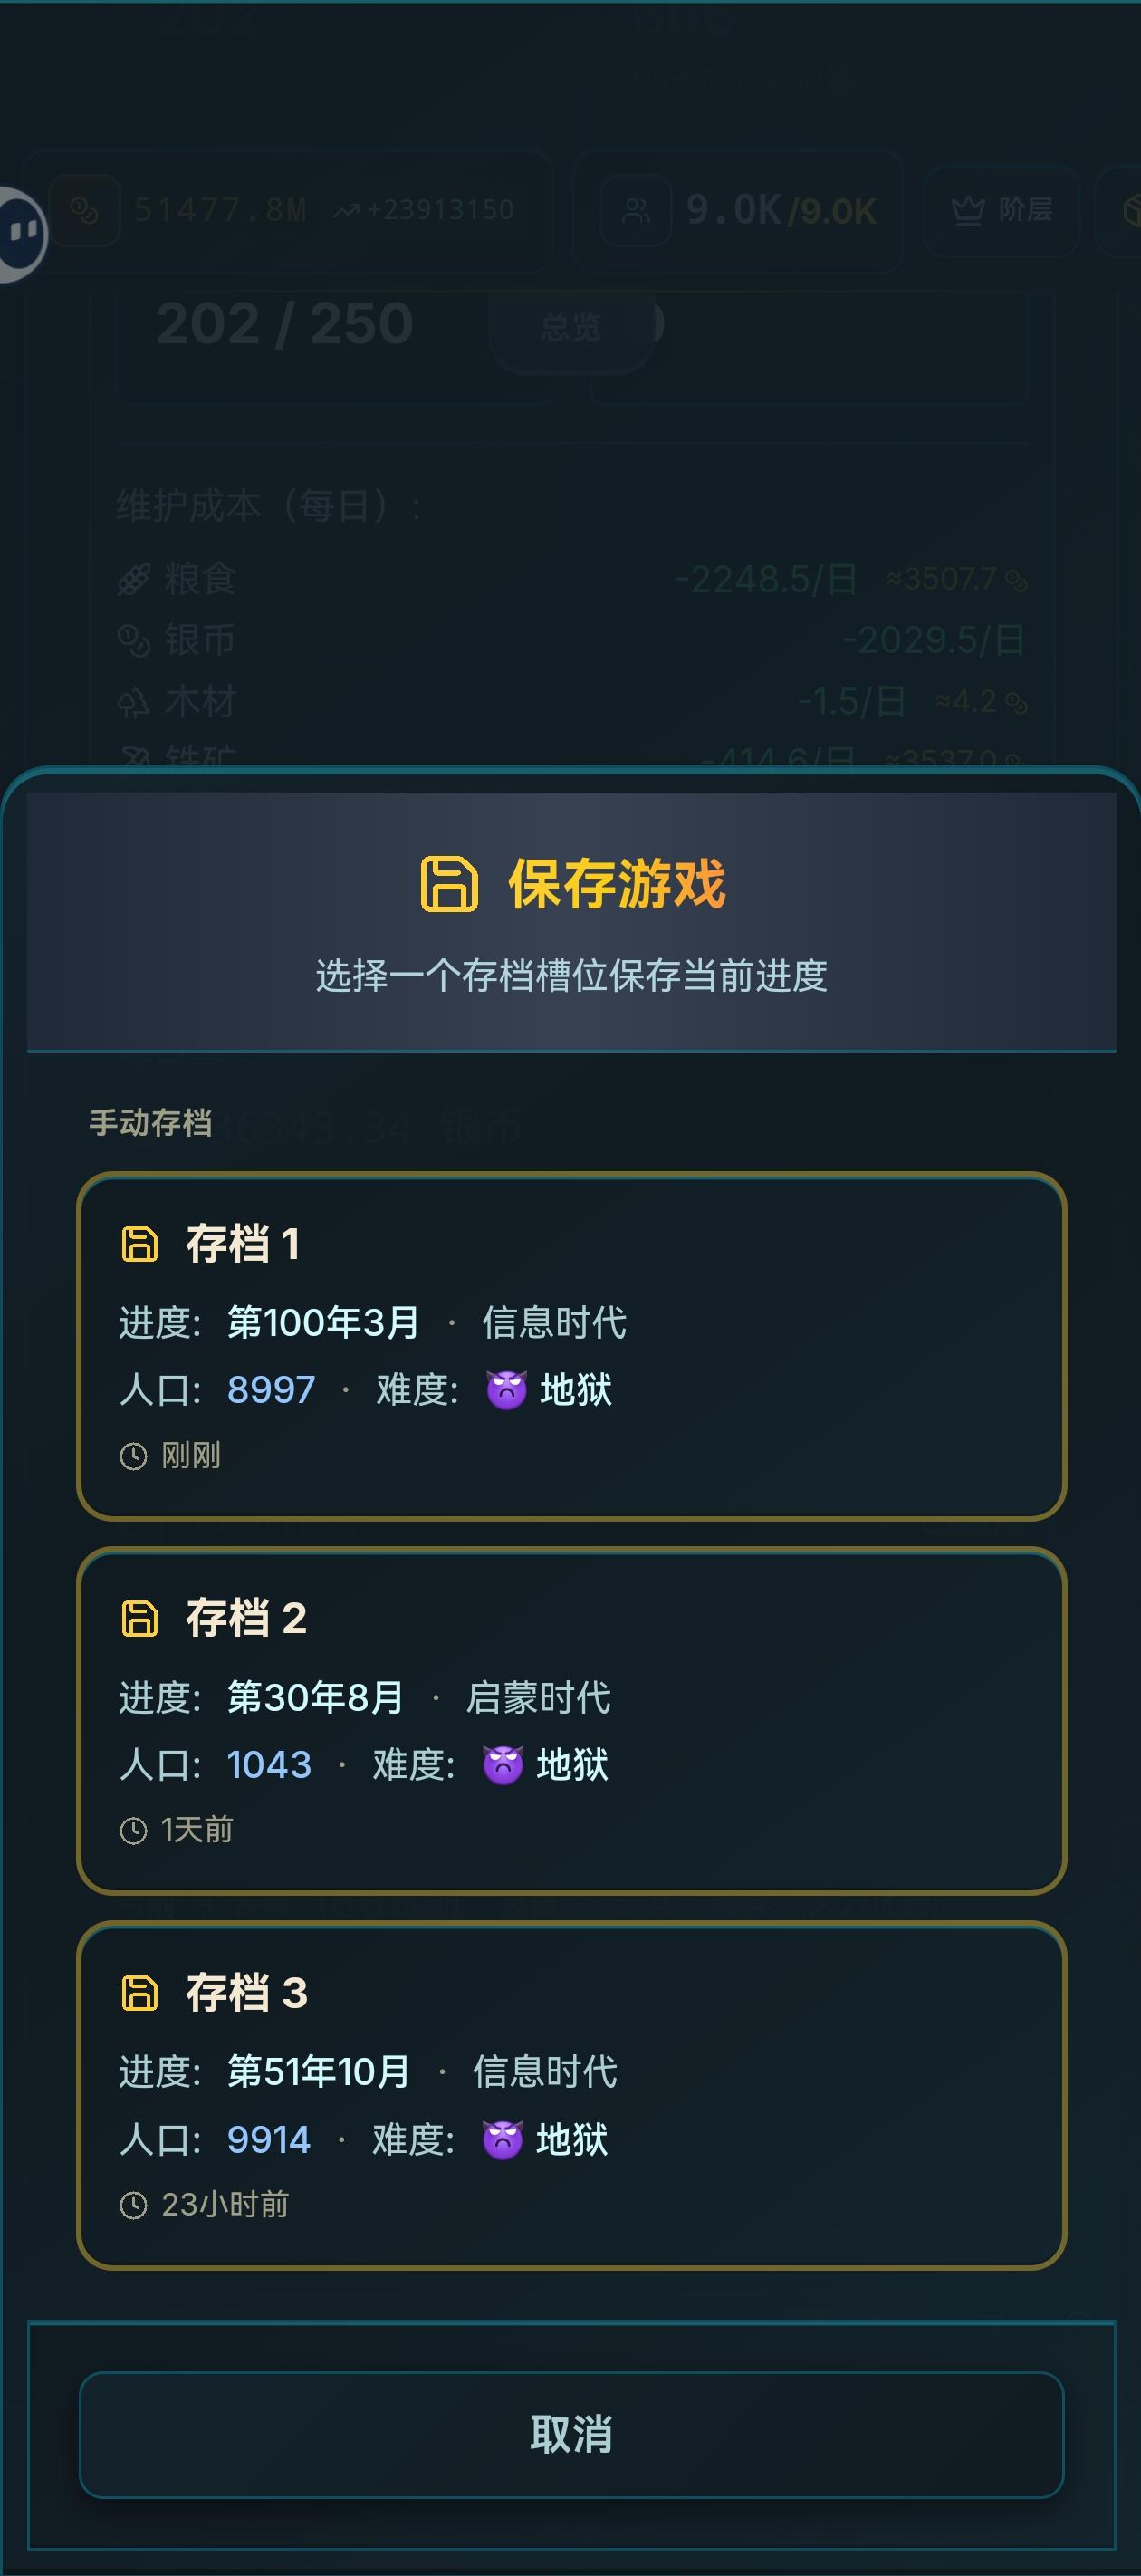Click the clock icon beside 1天前
The height and width of the screenshot is (2576, 1141).
point(133,1830)
